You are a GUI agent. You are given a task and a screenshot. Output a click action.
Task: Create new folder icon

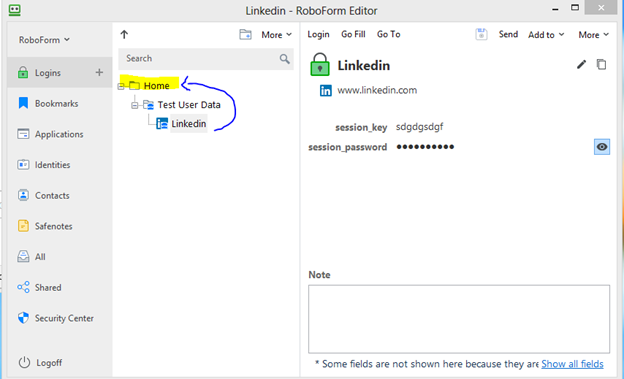pos(245,35)
